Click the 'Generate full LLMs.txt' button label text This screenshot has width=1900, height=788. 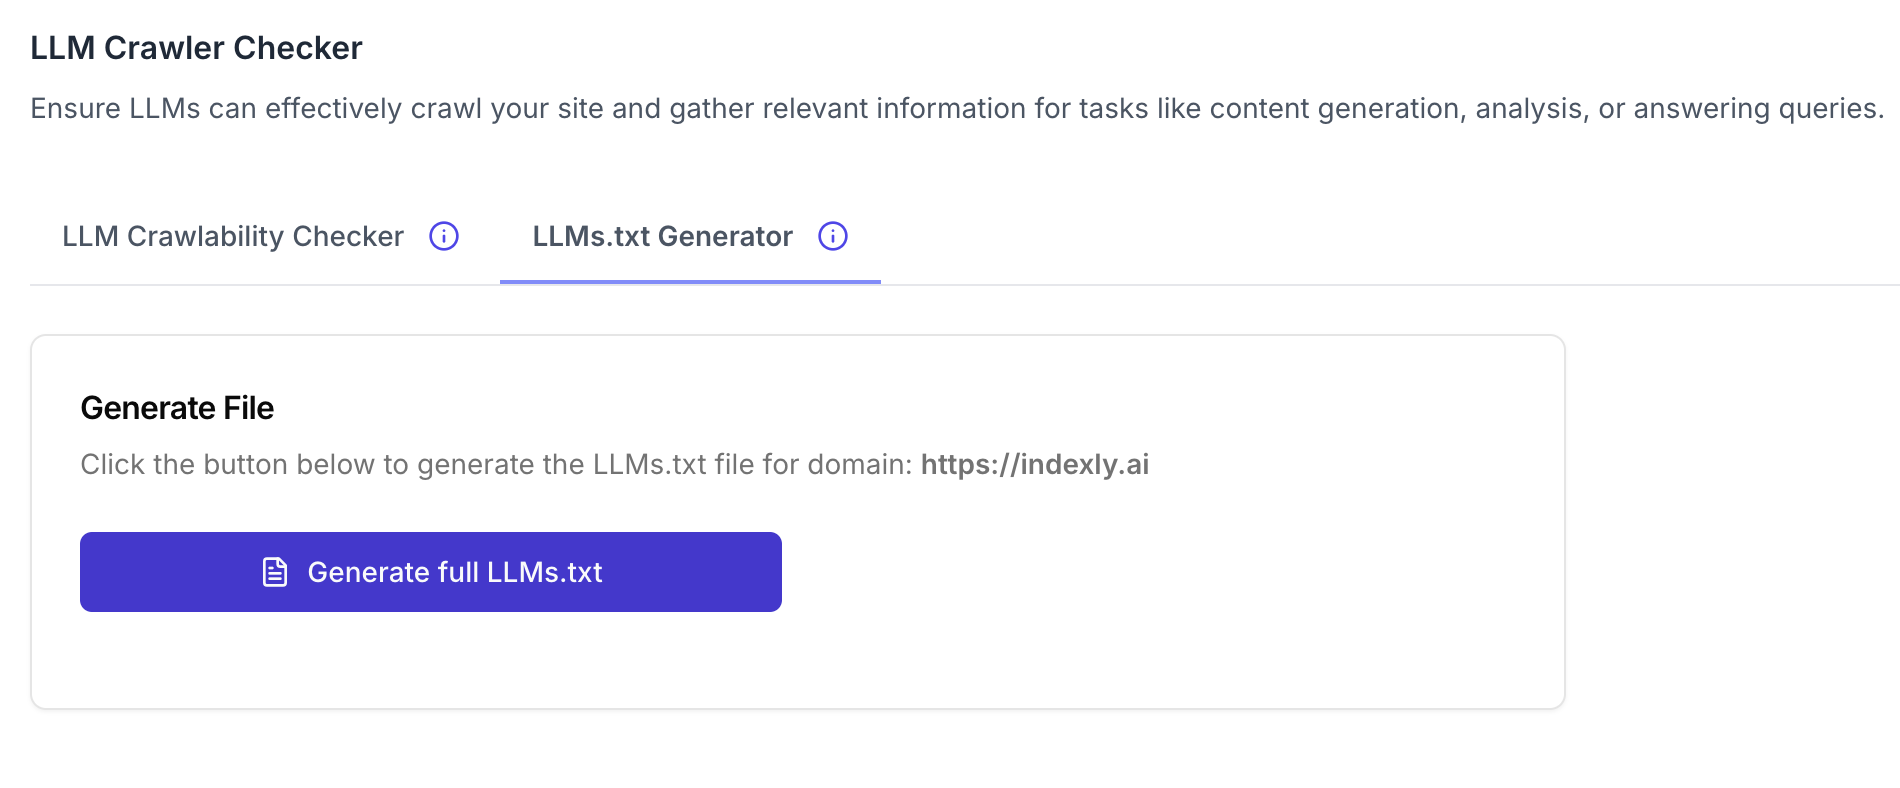455,572
